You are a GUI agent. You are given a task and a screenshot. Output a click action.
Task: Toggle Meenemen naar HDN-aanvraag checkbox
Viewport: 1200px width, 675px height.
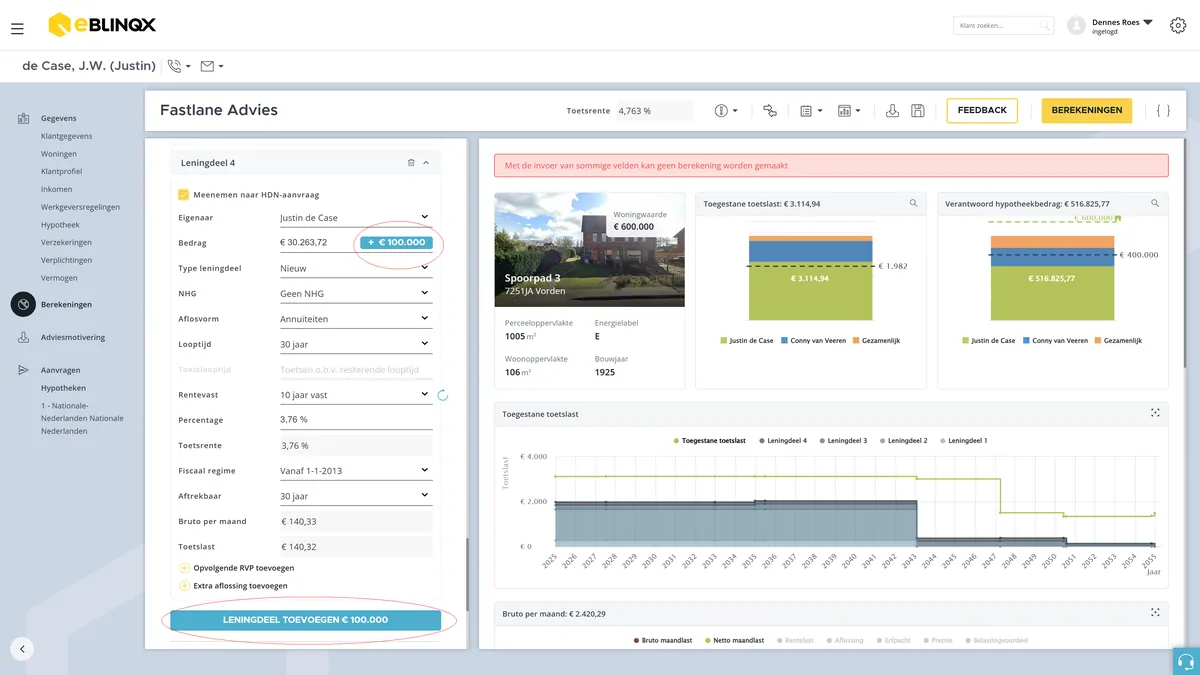(183, 195)
